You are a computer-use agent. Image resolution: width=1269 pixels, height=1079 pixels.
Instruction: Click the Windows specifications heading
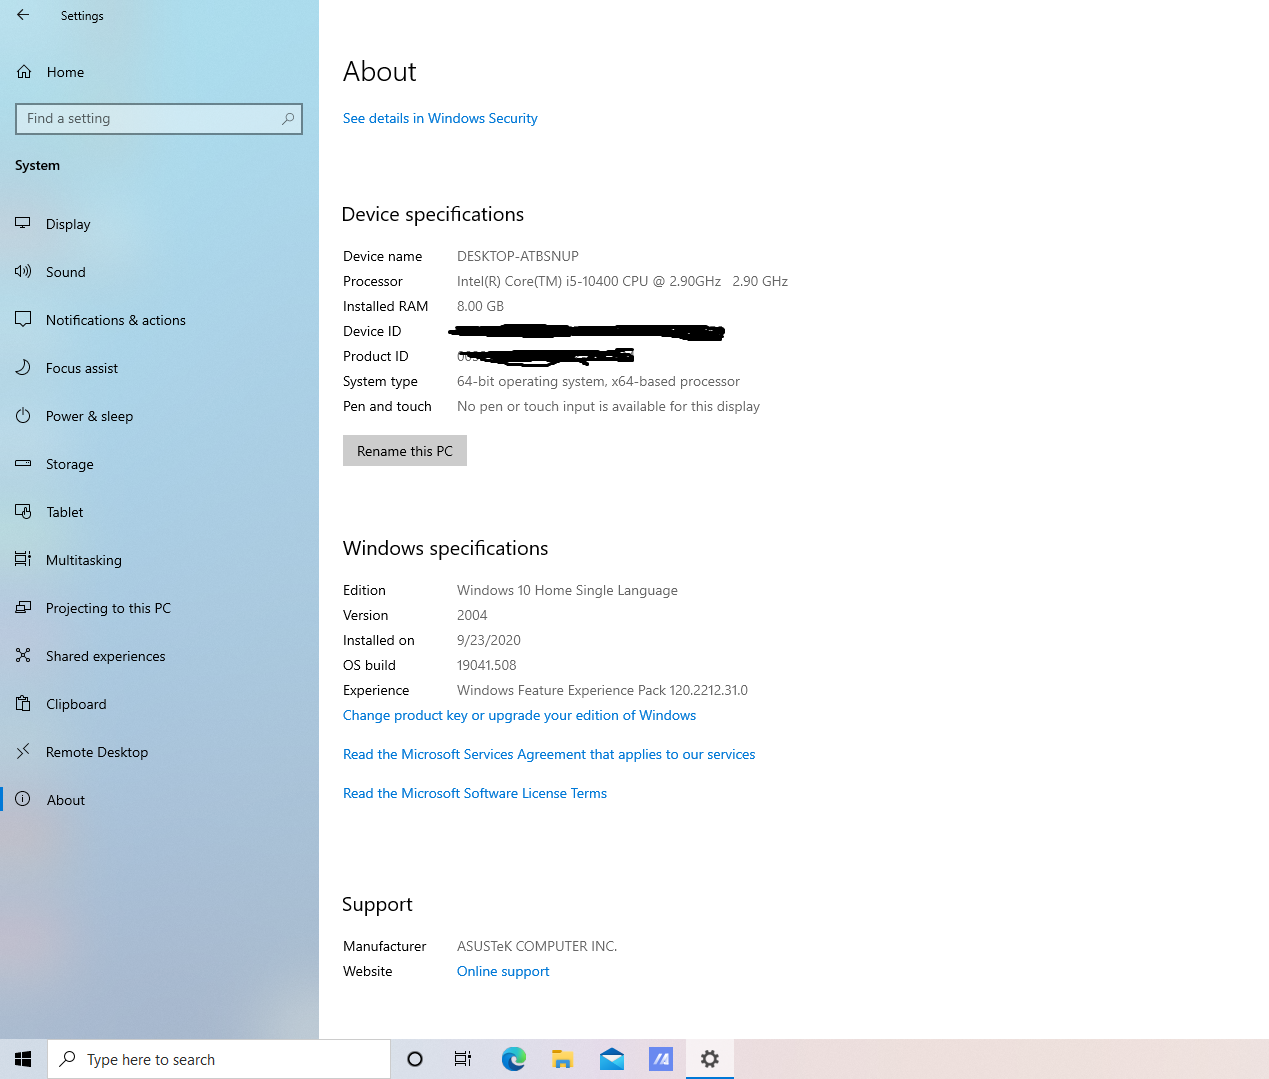446,548
